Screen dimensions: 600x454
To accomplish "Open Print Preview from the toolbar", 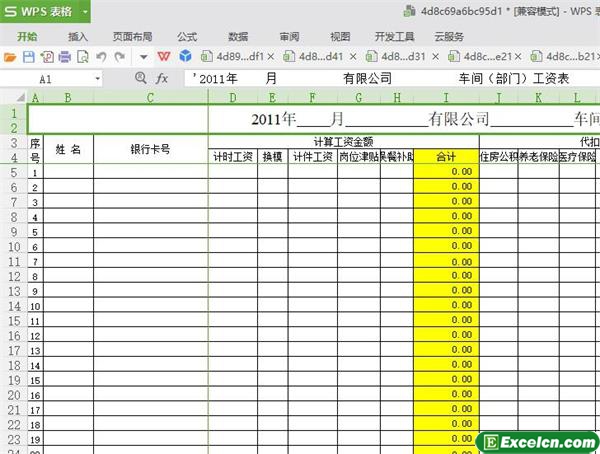I will click(x=82, y=57).
